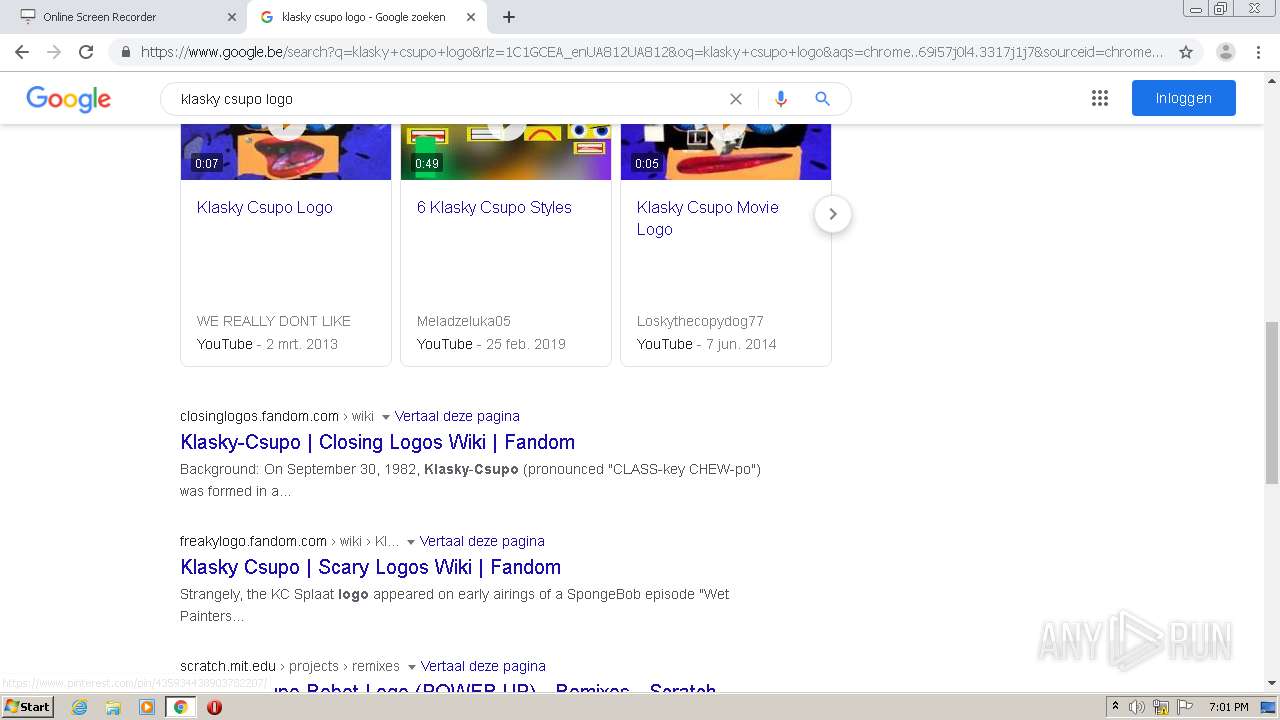Go back using browser back arrow
The image size is (1280, 720).
tap(22, 52)
